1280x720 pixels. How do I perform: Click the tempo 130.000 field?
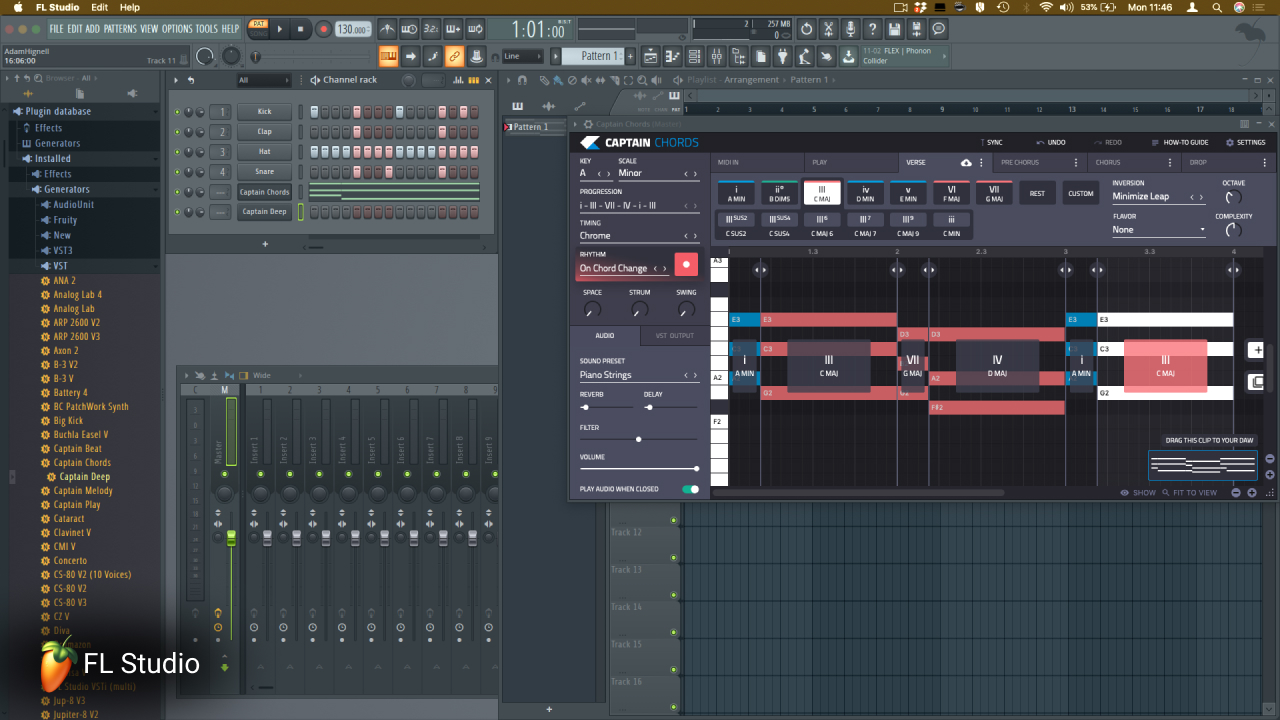point(353,29)
